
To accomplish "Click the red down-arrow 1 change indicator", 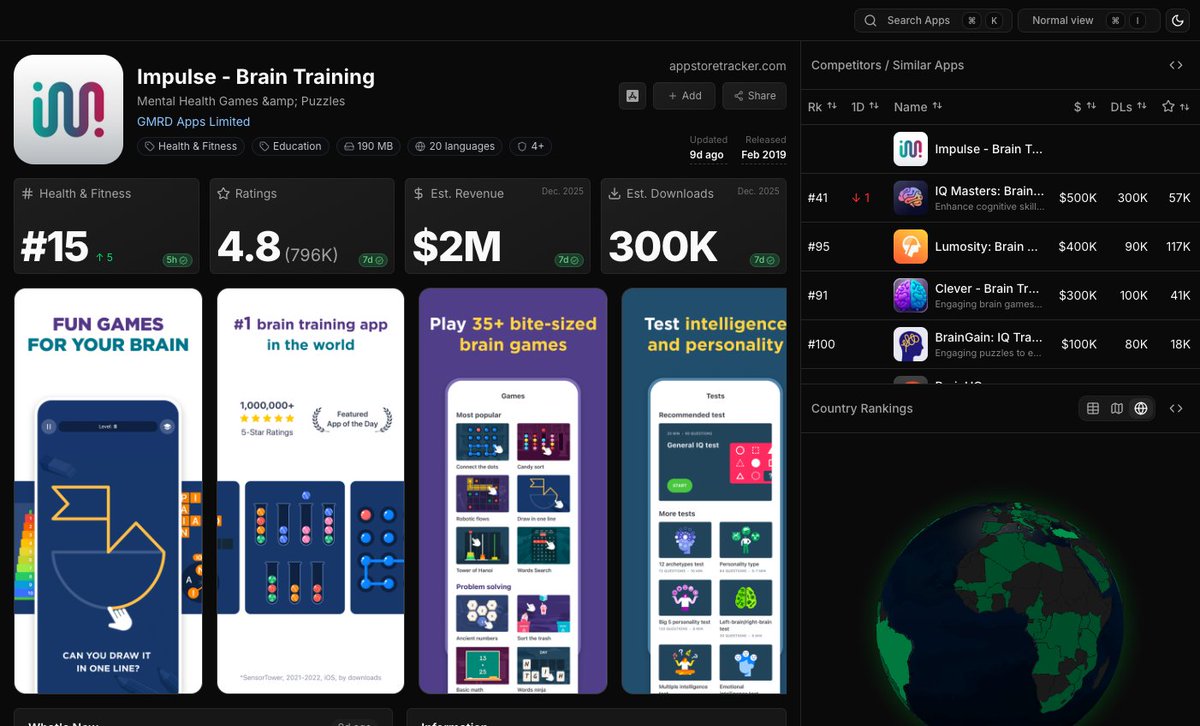I will coord(861,198).
